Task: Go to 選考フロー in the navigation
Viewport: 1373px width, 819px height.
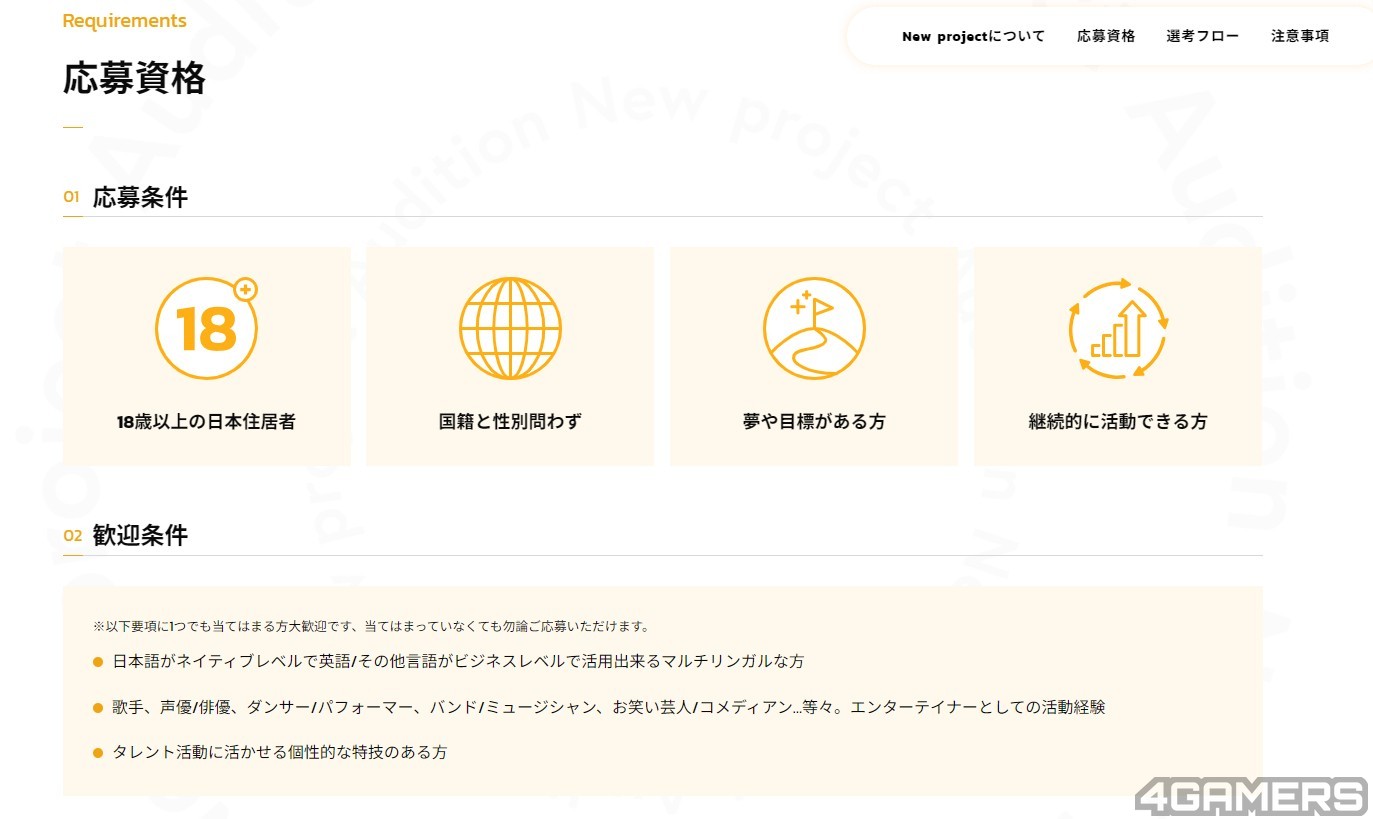Action: (x=1202, y=37)
